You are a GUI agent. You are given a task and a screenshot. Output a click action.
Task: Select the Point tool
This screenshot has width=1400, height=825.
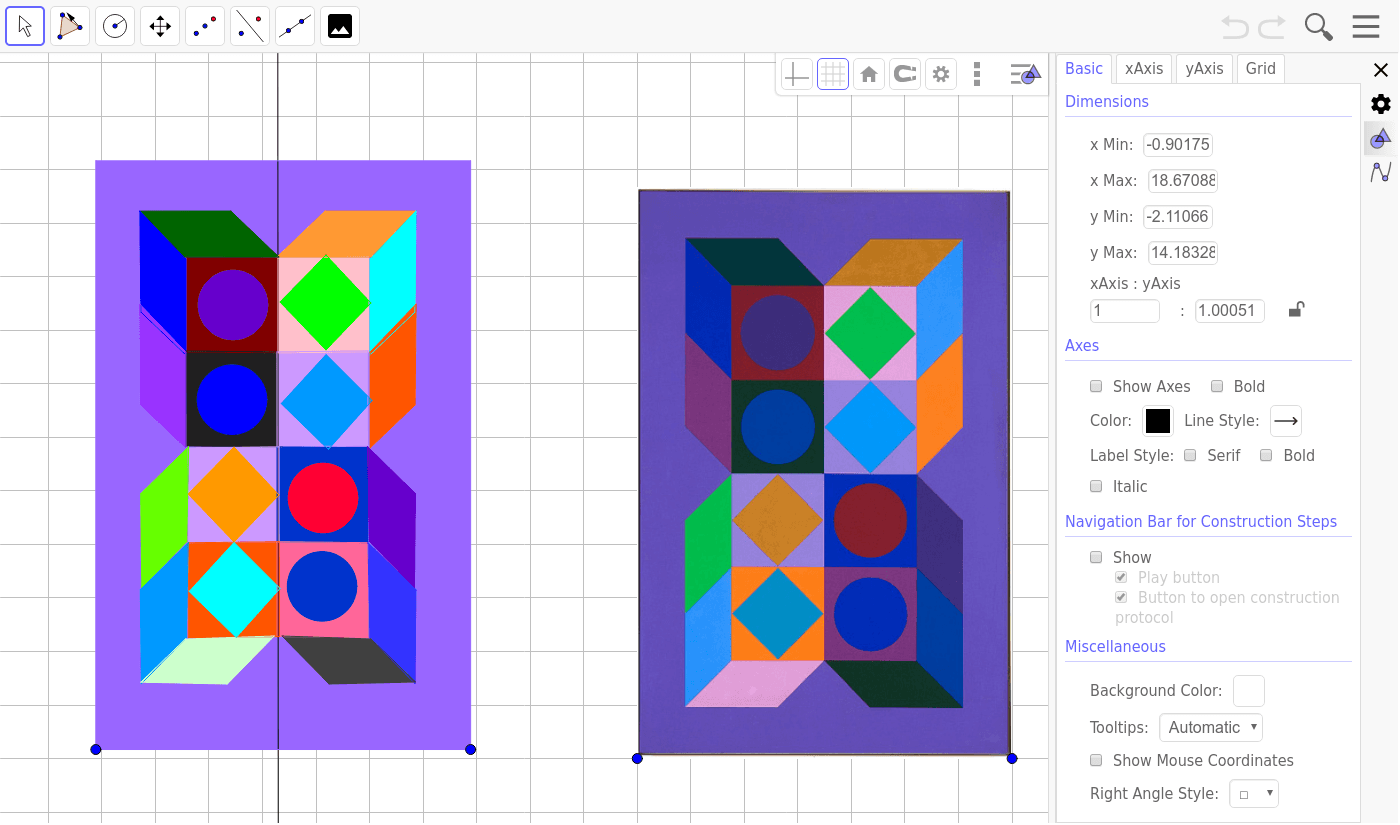pos(205,26)
